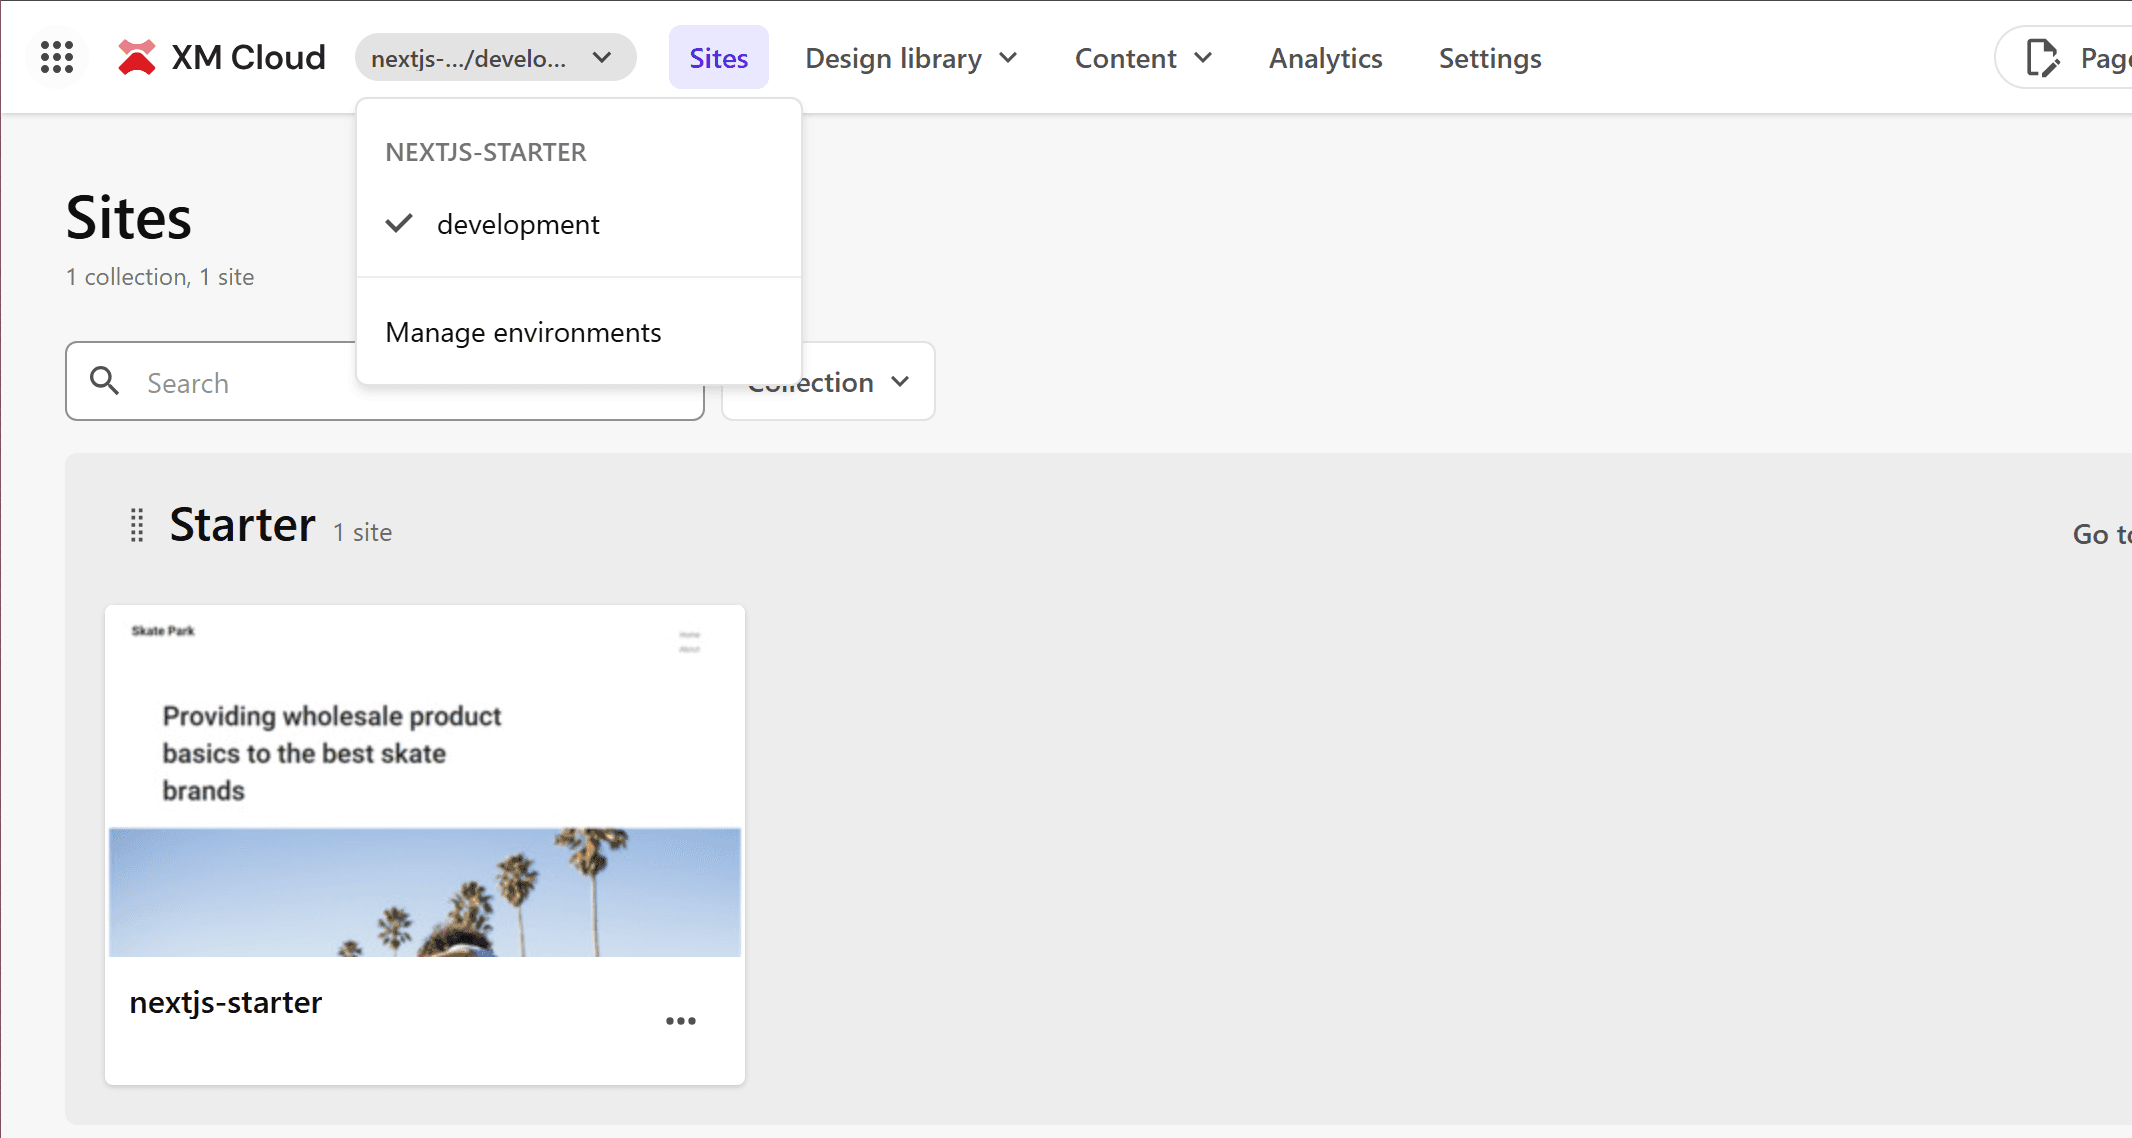Viewport: 2132px width, 1138px height.
Task: Open the app launcher grid icon
Action: coord(57,57)
